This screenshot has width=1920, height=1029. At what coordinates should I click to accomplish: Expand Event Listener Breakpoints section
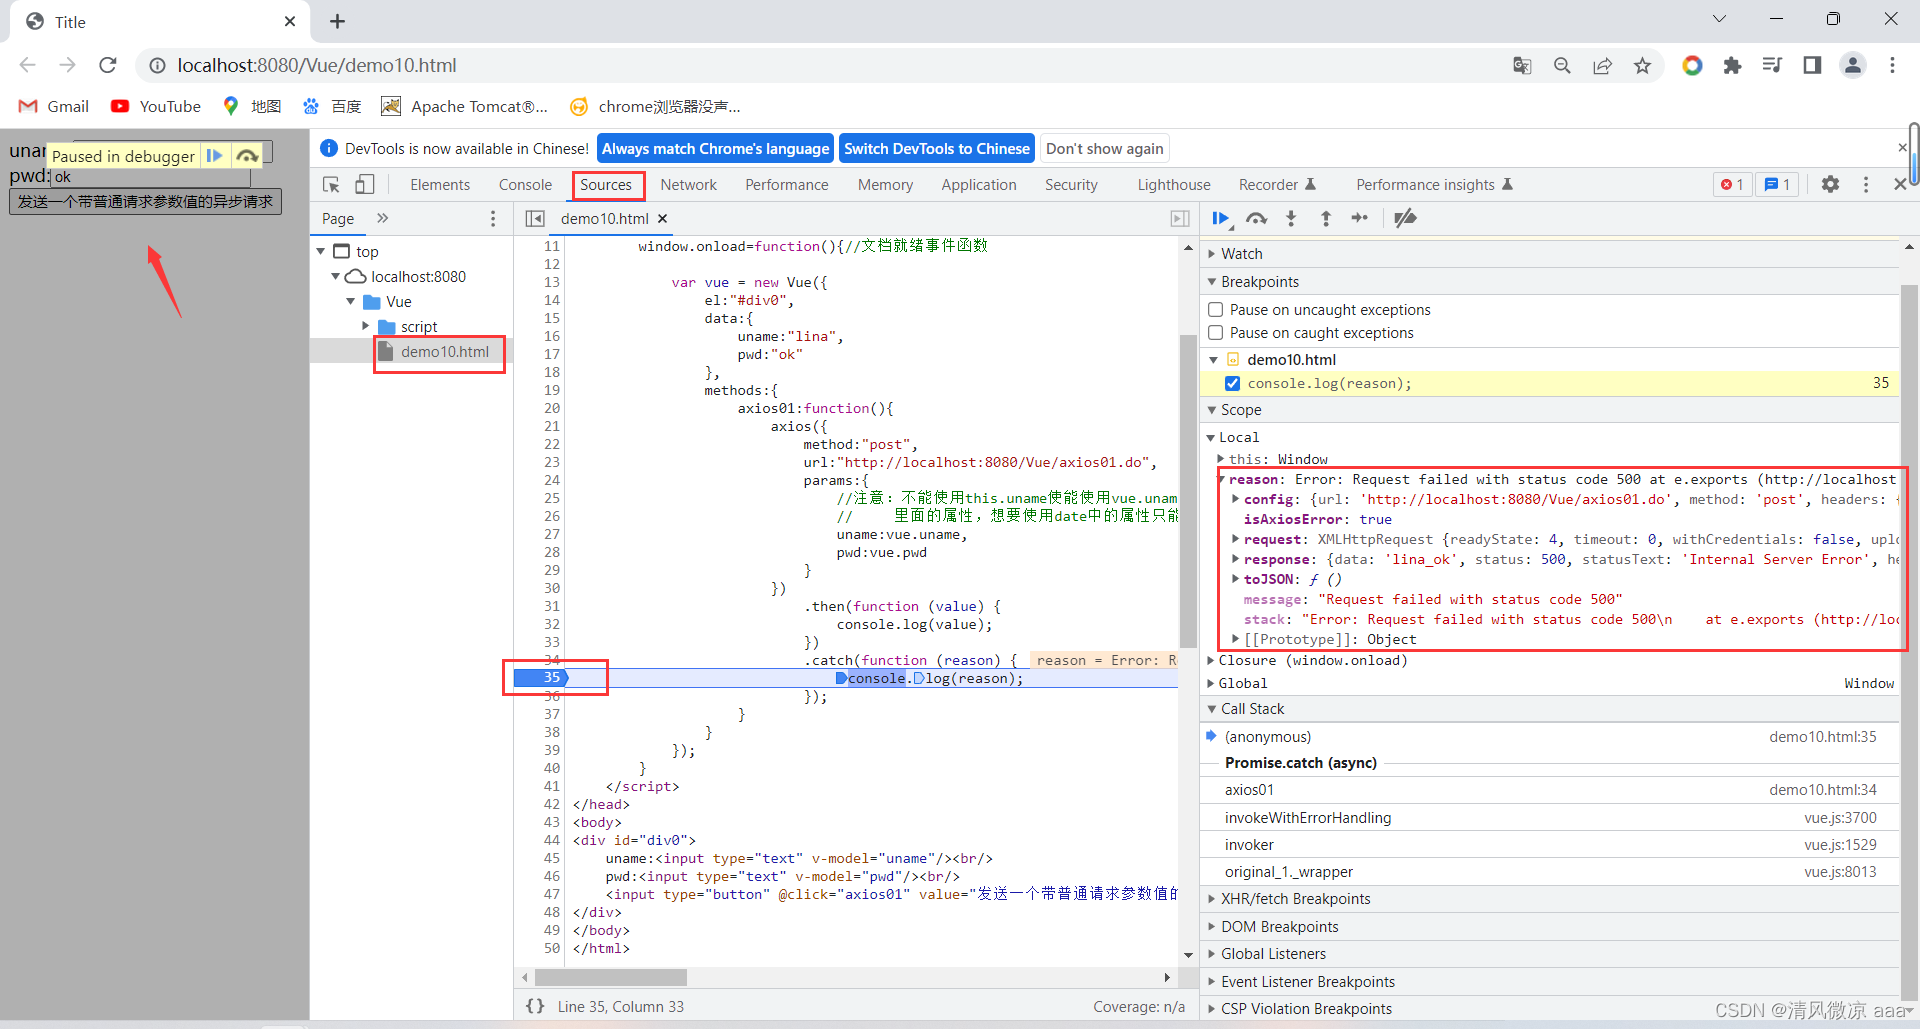1550,982
